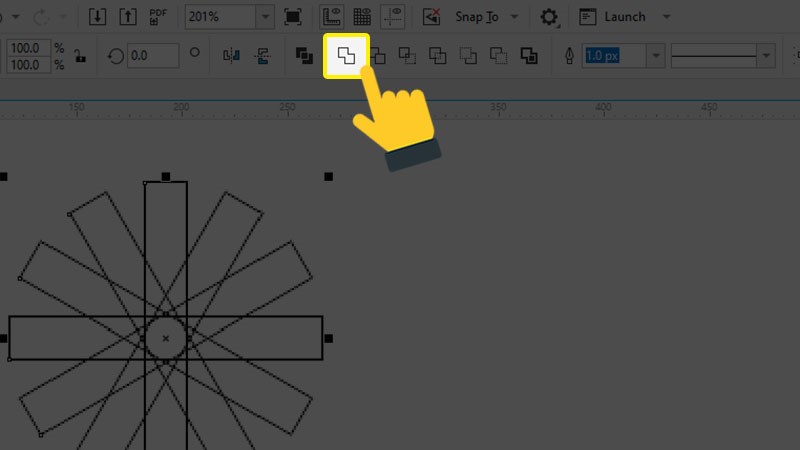Toggle show grid button
Screen dimensions: 800x450
click(x=362, y=17)
